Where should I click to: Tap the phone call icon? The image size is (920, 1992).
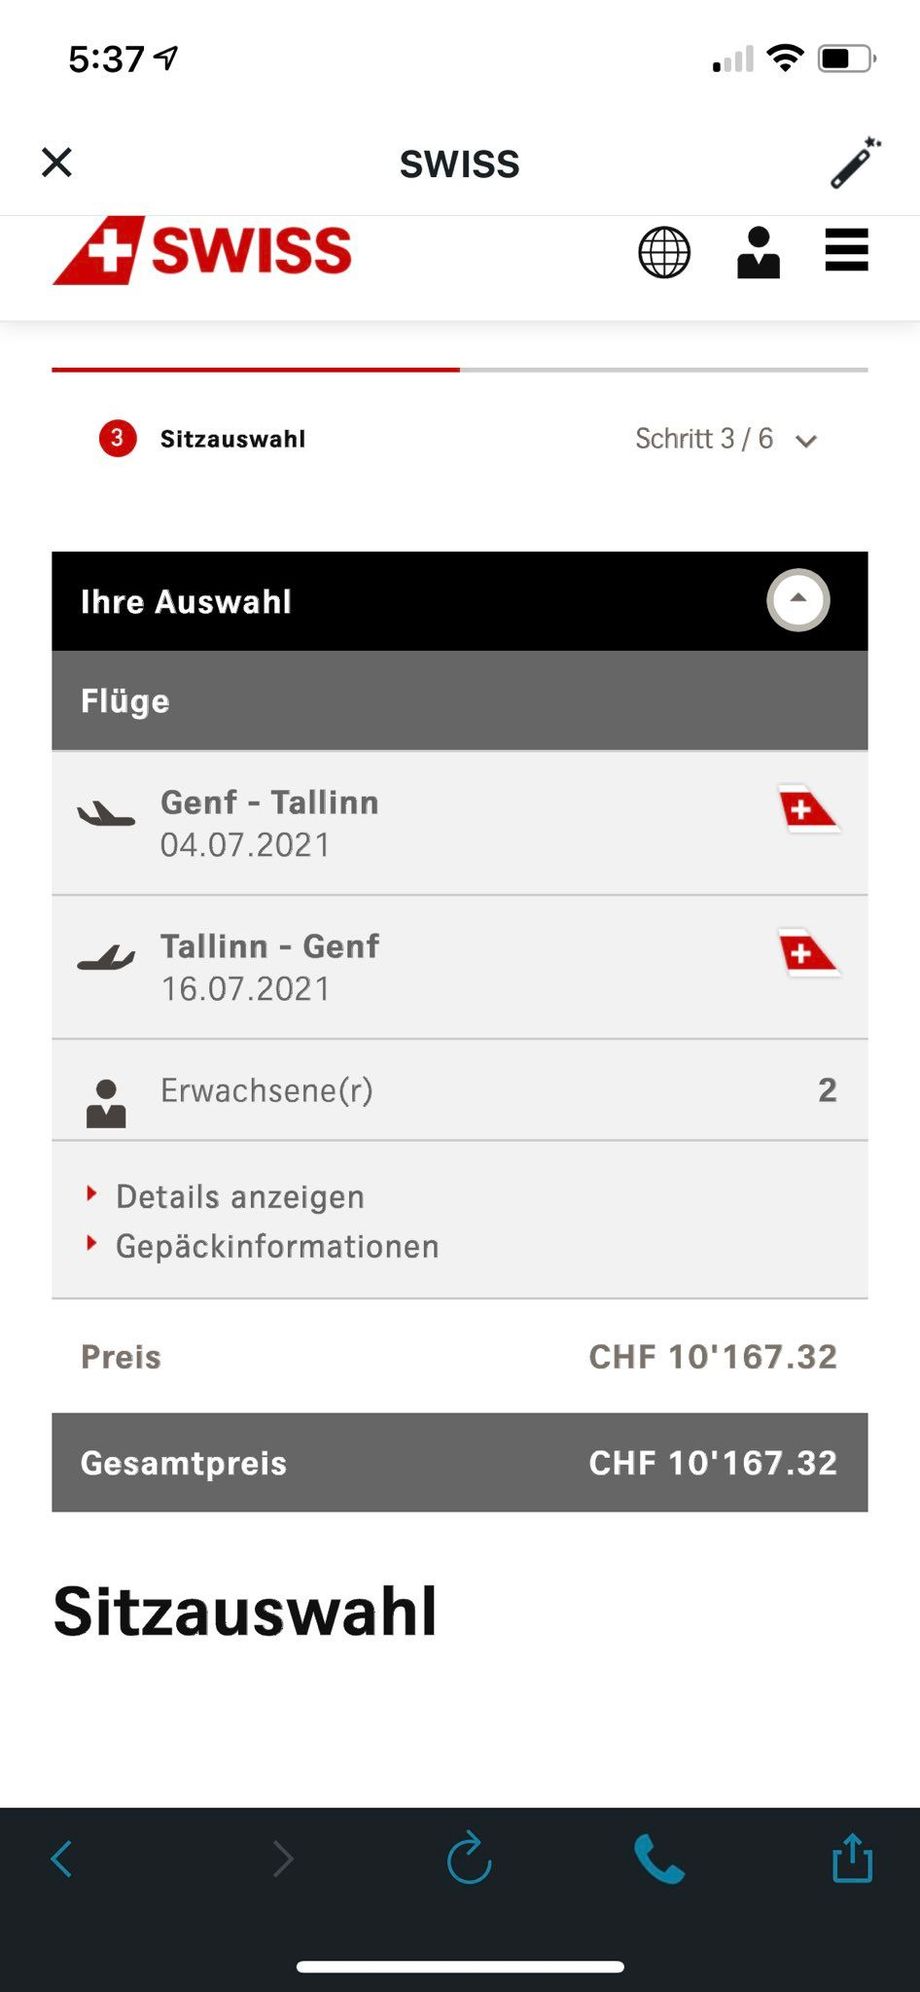[659, 1859]
